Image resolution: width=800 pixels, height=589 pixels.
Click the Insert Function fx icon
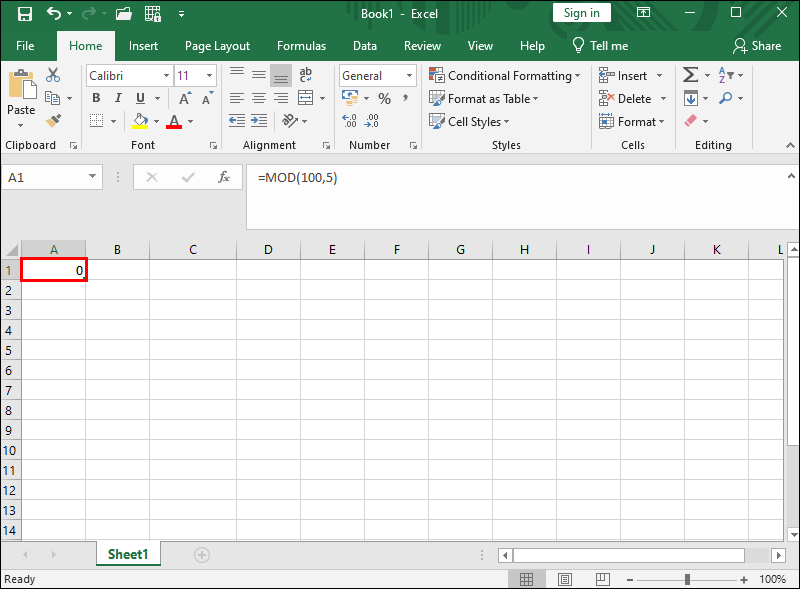point(224,177)
